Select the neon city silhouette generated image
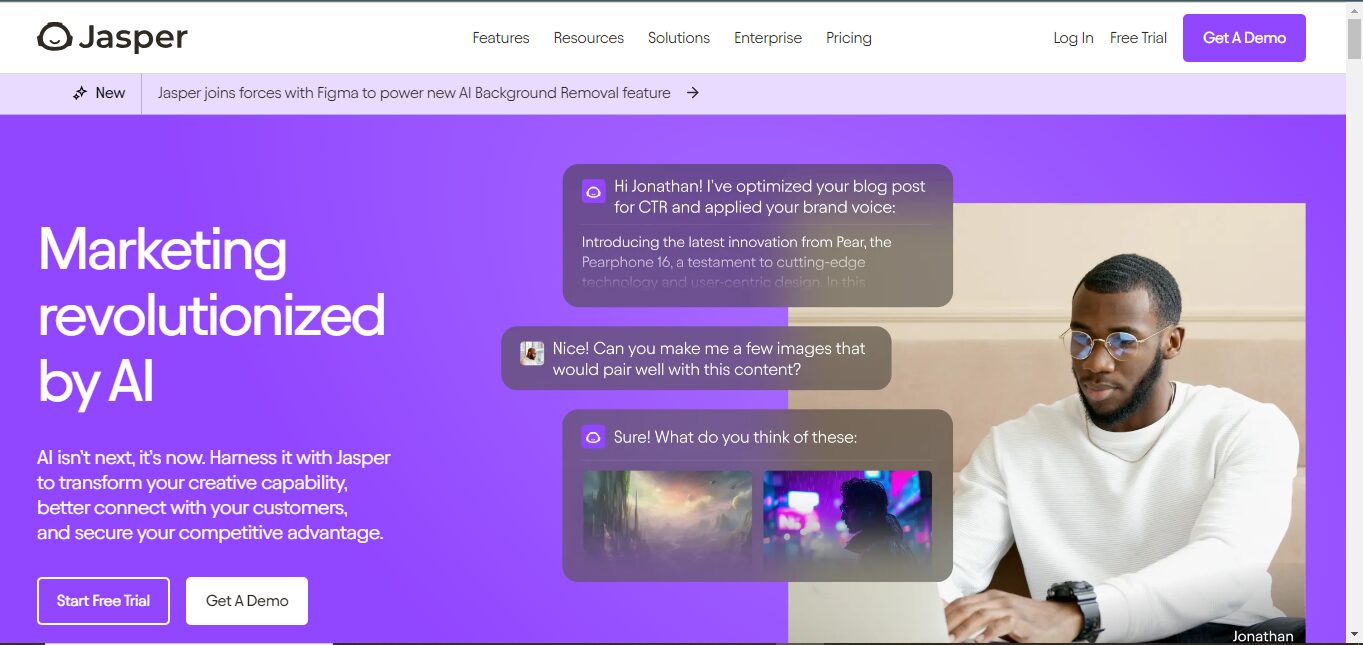Screen dimensions: 1363x645 pos(847,519)
